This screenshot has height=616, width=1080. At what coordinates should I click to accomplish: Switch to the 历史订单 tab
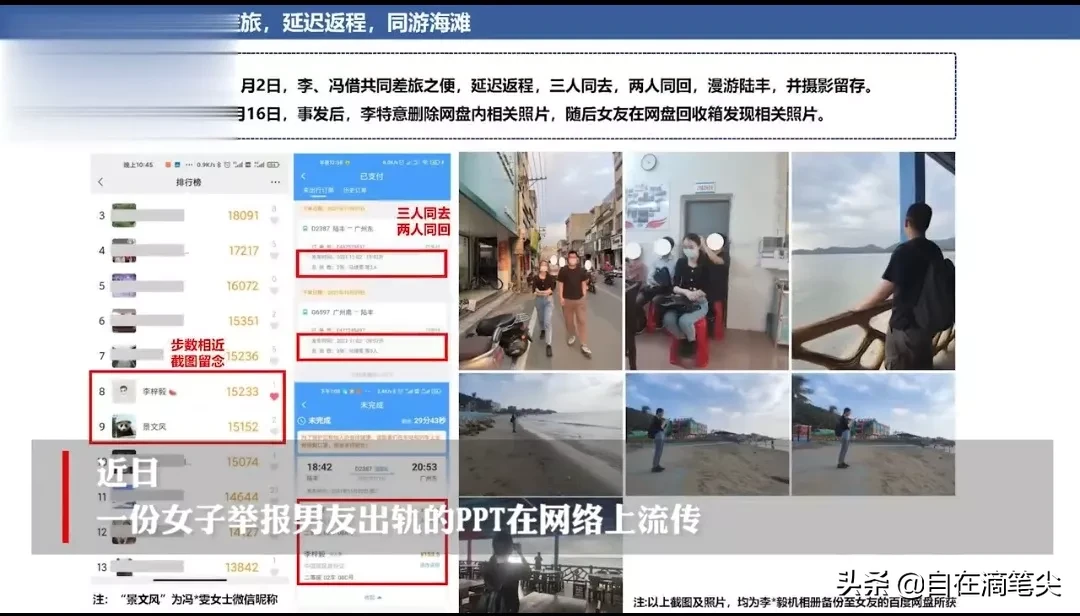[355, 191]
